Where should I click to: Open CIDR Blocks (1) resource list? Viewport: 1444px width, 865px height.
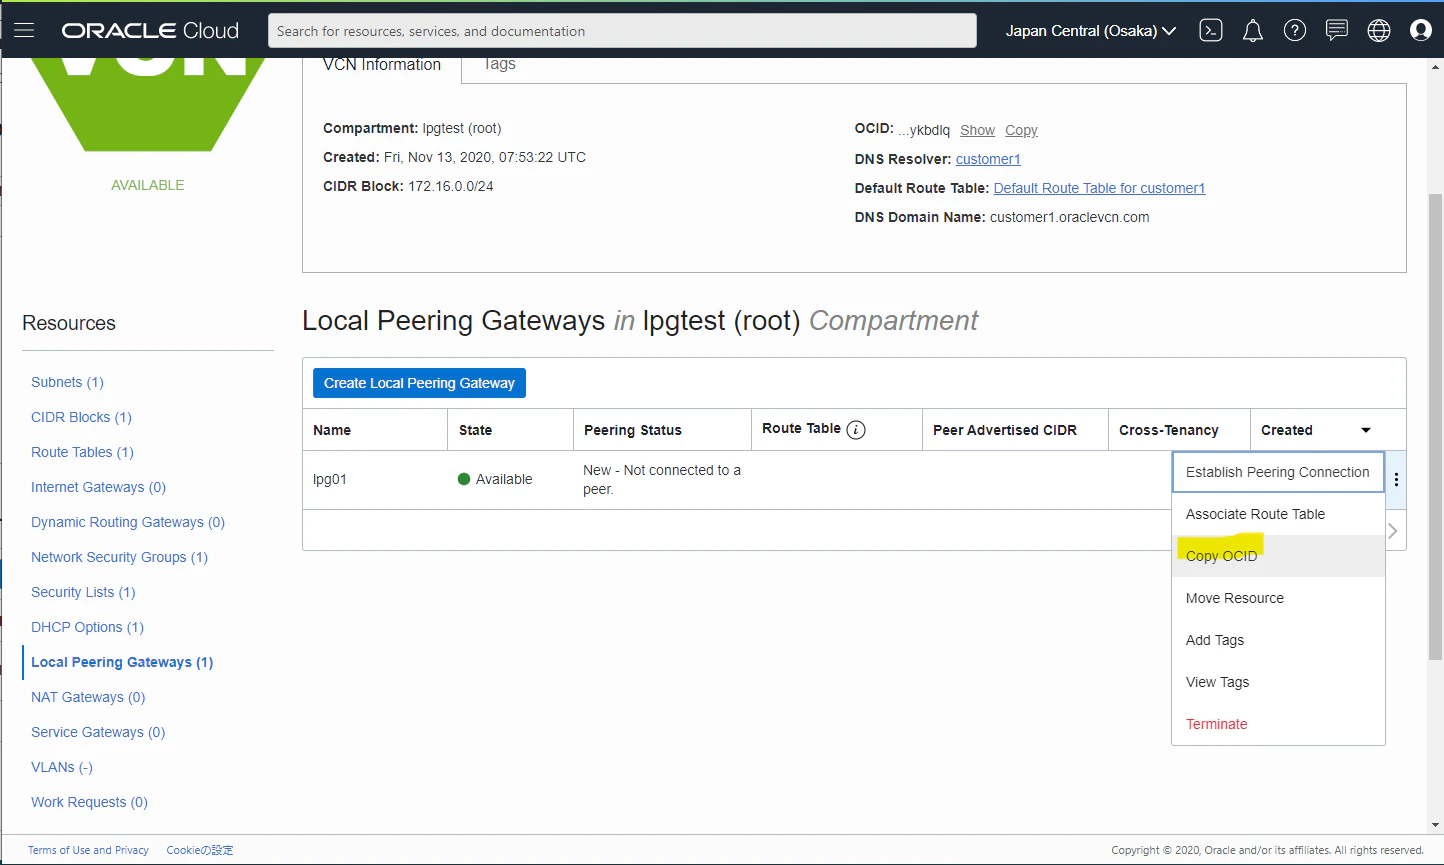(x=81, y=417)
